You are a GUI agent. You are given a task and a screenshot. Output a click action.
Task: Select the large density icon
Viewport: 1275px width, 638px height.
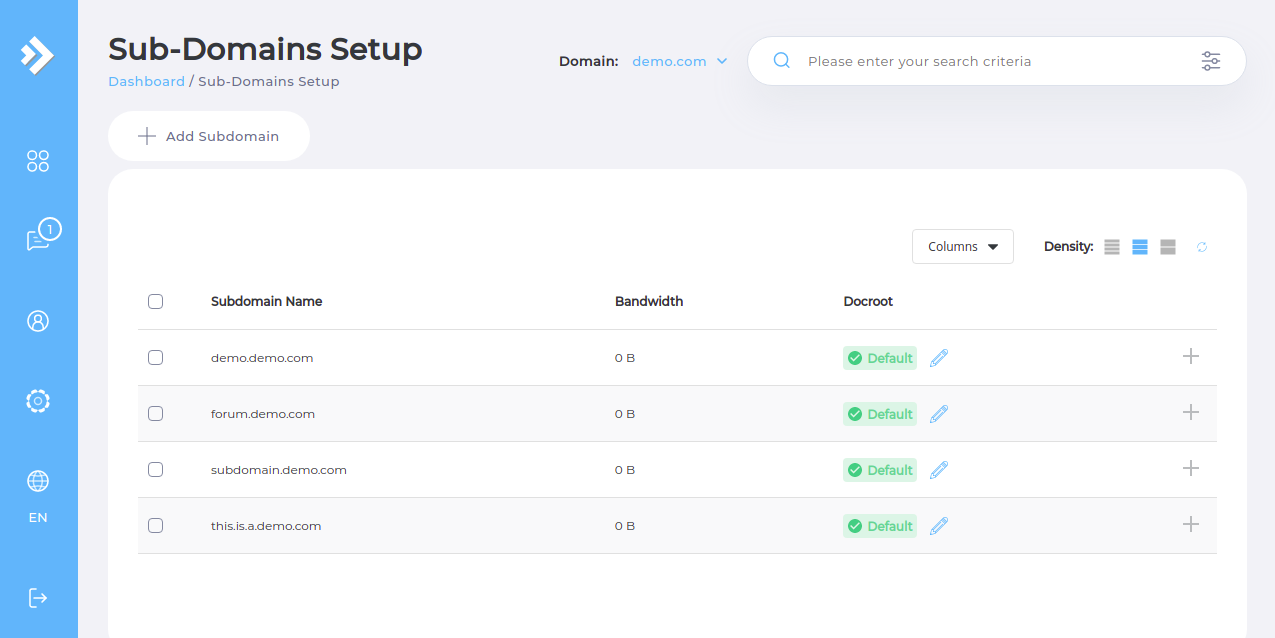(1168, 247)
